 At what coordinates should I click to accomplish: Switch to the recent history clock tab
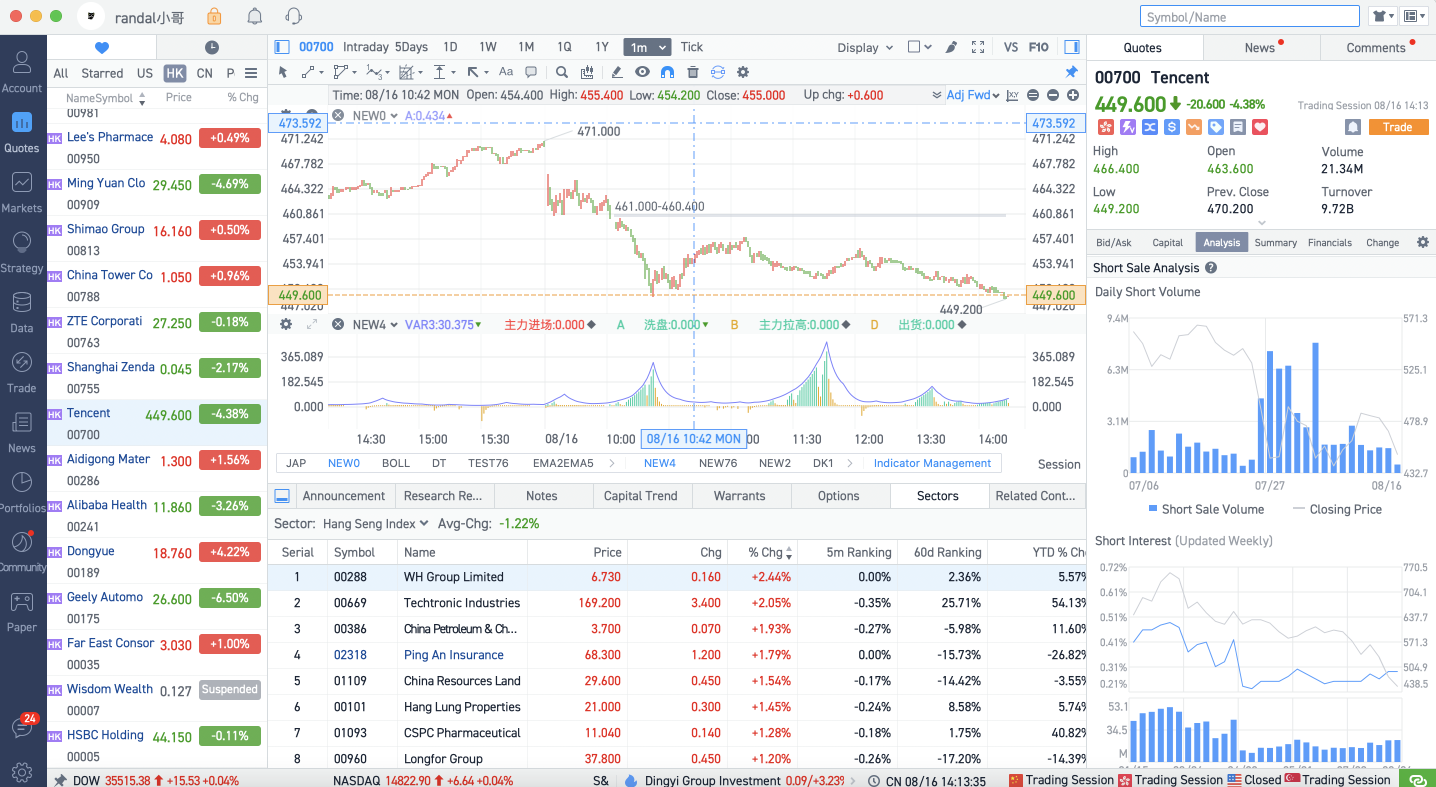(x=212, y=47)
